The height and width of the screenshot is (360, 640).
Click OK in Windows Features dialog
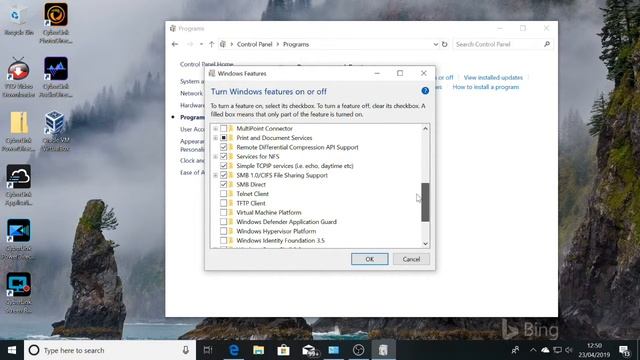click(370, 259)
